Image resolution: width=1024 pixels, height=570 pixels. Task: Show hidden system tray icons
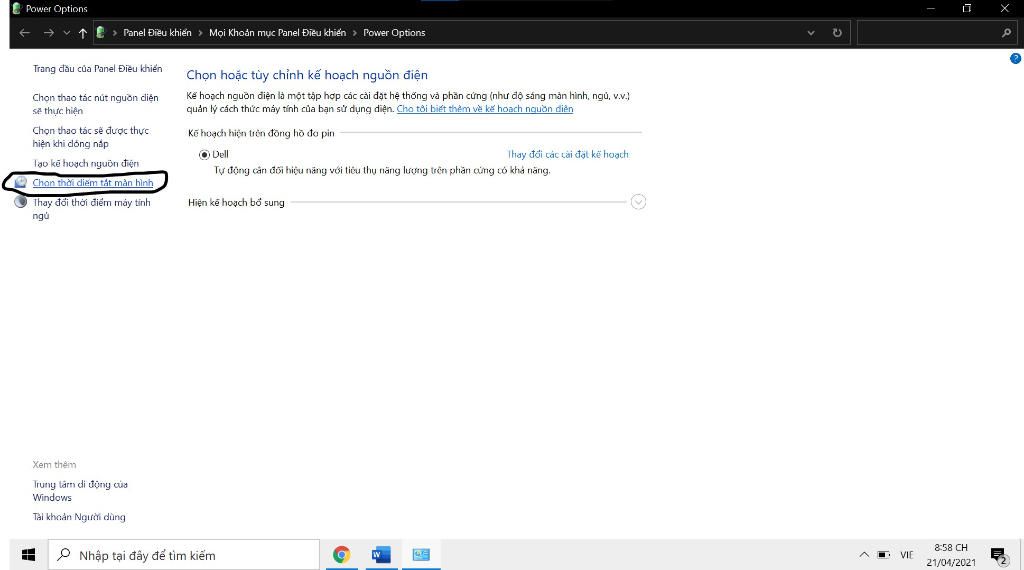pyautogui.click(x=864, y=555)
